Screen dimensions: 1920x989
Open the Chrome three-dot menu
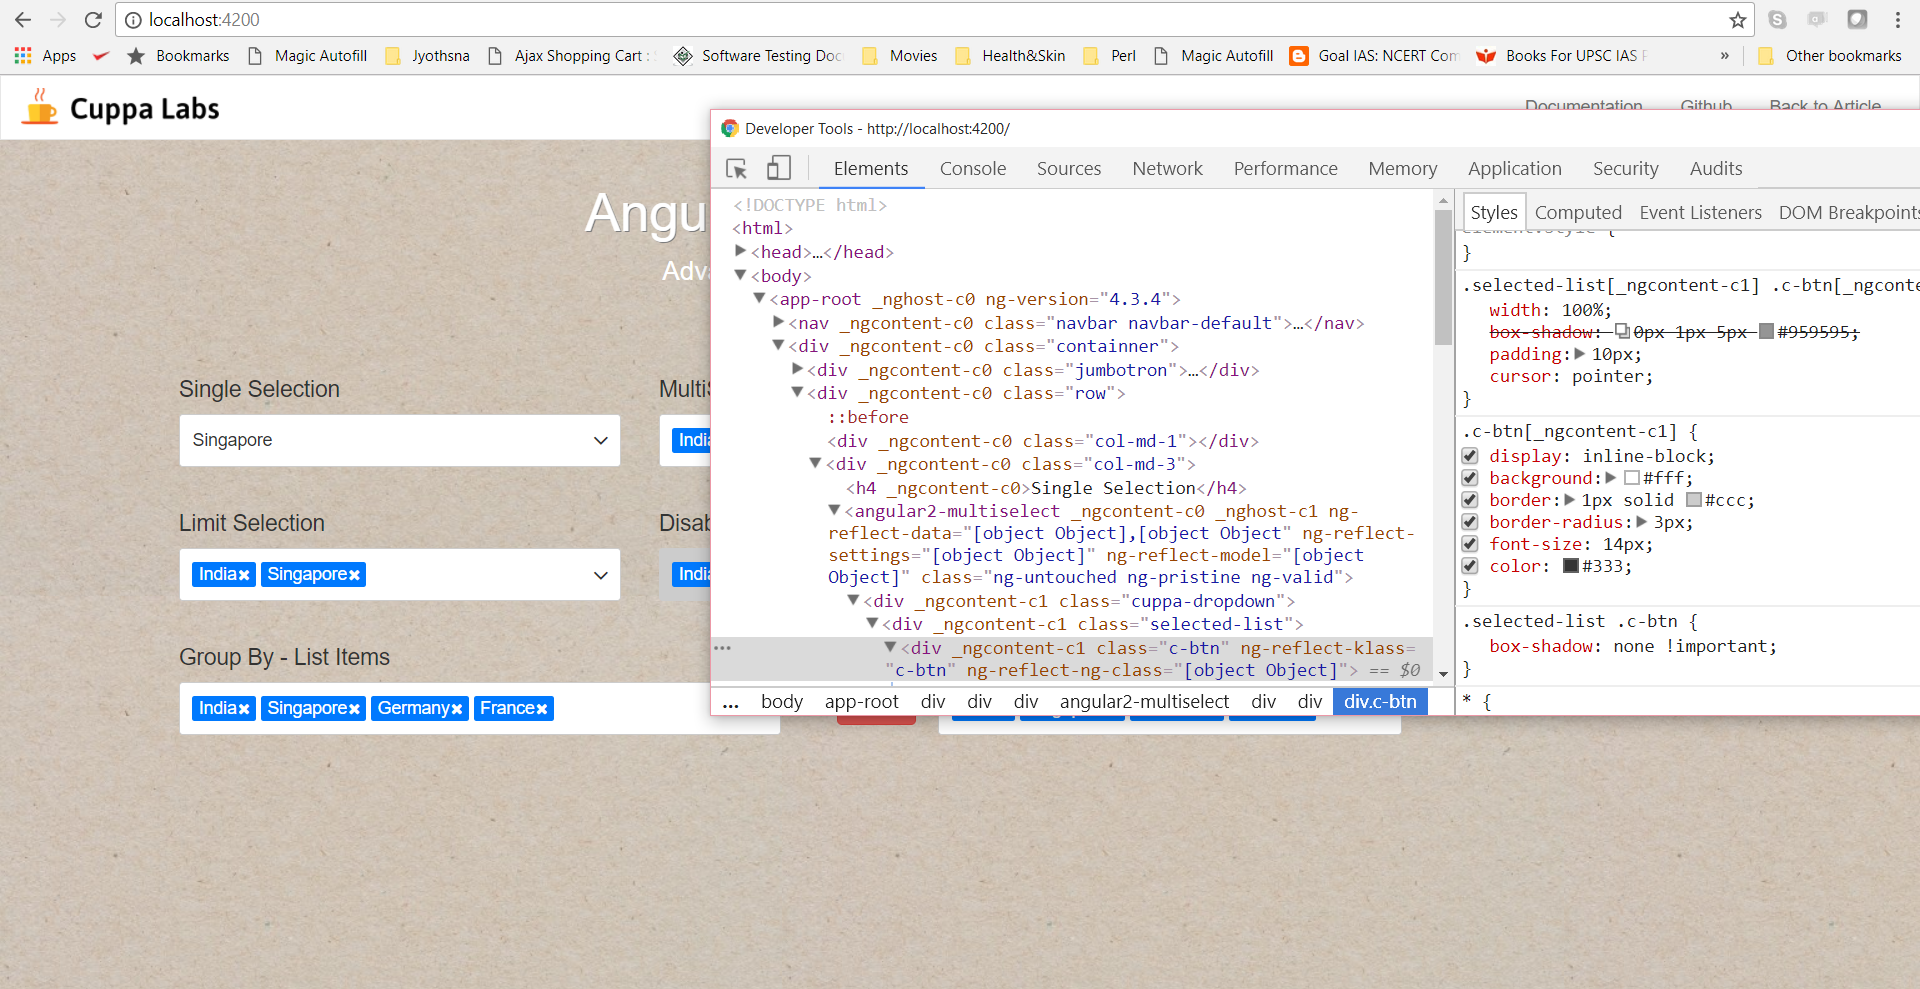1900,20
